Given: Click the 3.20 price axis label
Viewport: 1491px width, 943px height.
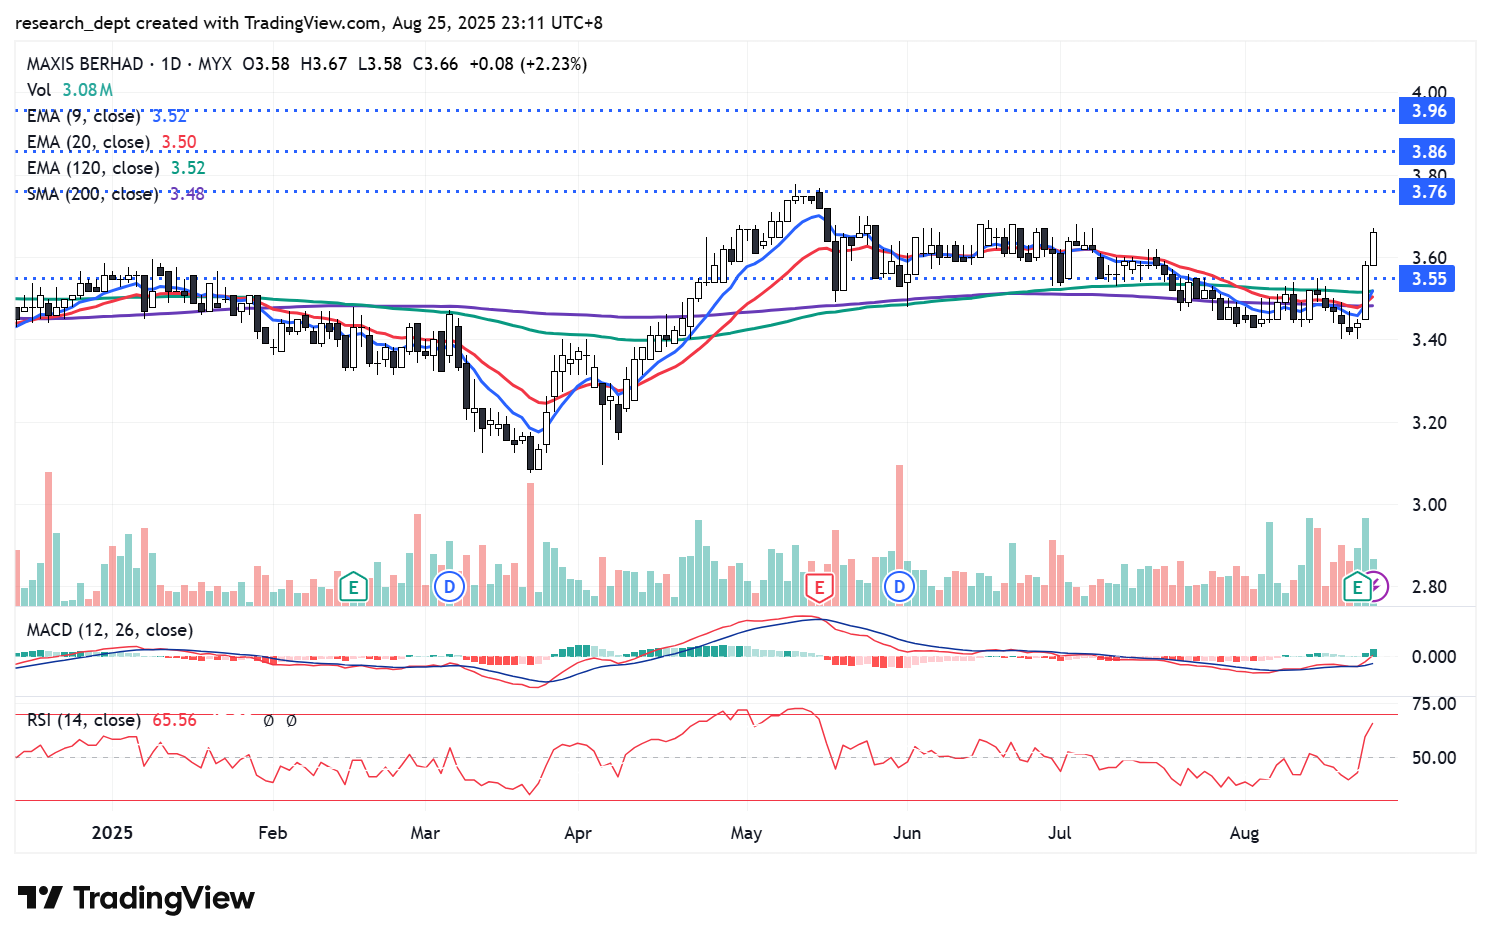Looking at the screenshot, I should (1429, 422).
